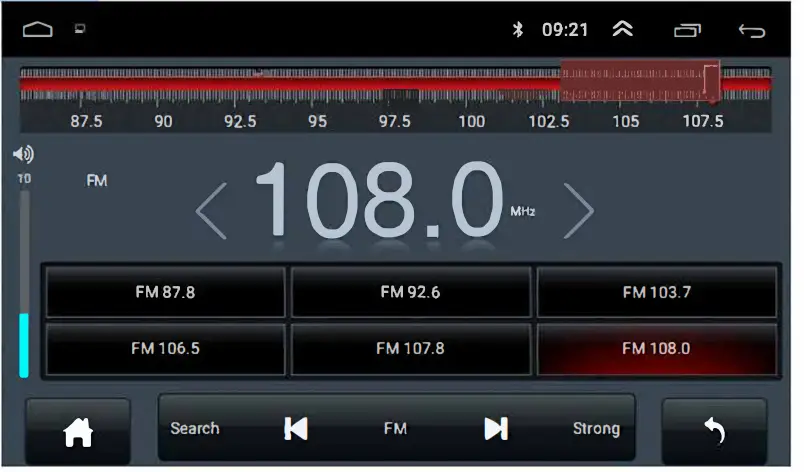Tap the Home icon button at bottom left
Screen dimensions: 804x472
click(78, 432)
